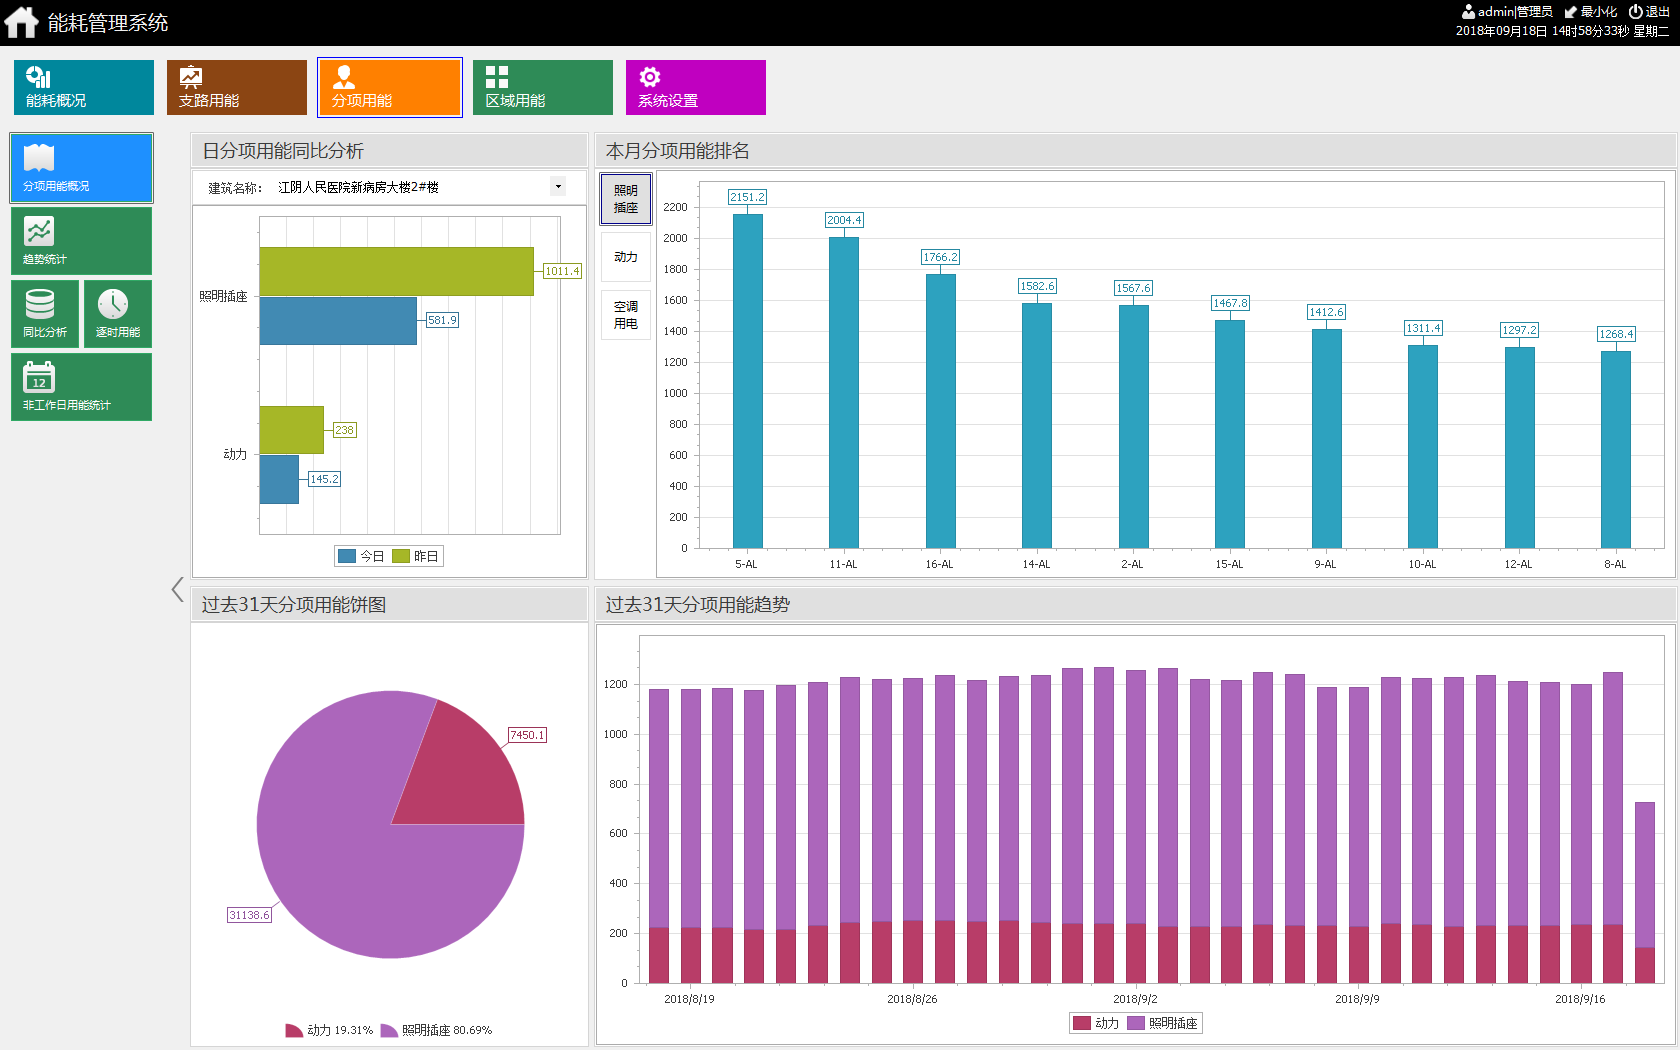This screenshot has width=1680, height=1050.
Task: Expand the 建筑名称 building dropdown arrow
Action: click(558, 187)
